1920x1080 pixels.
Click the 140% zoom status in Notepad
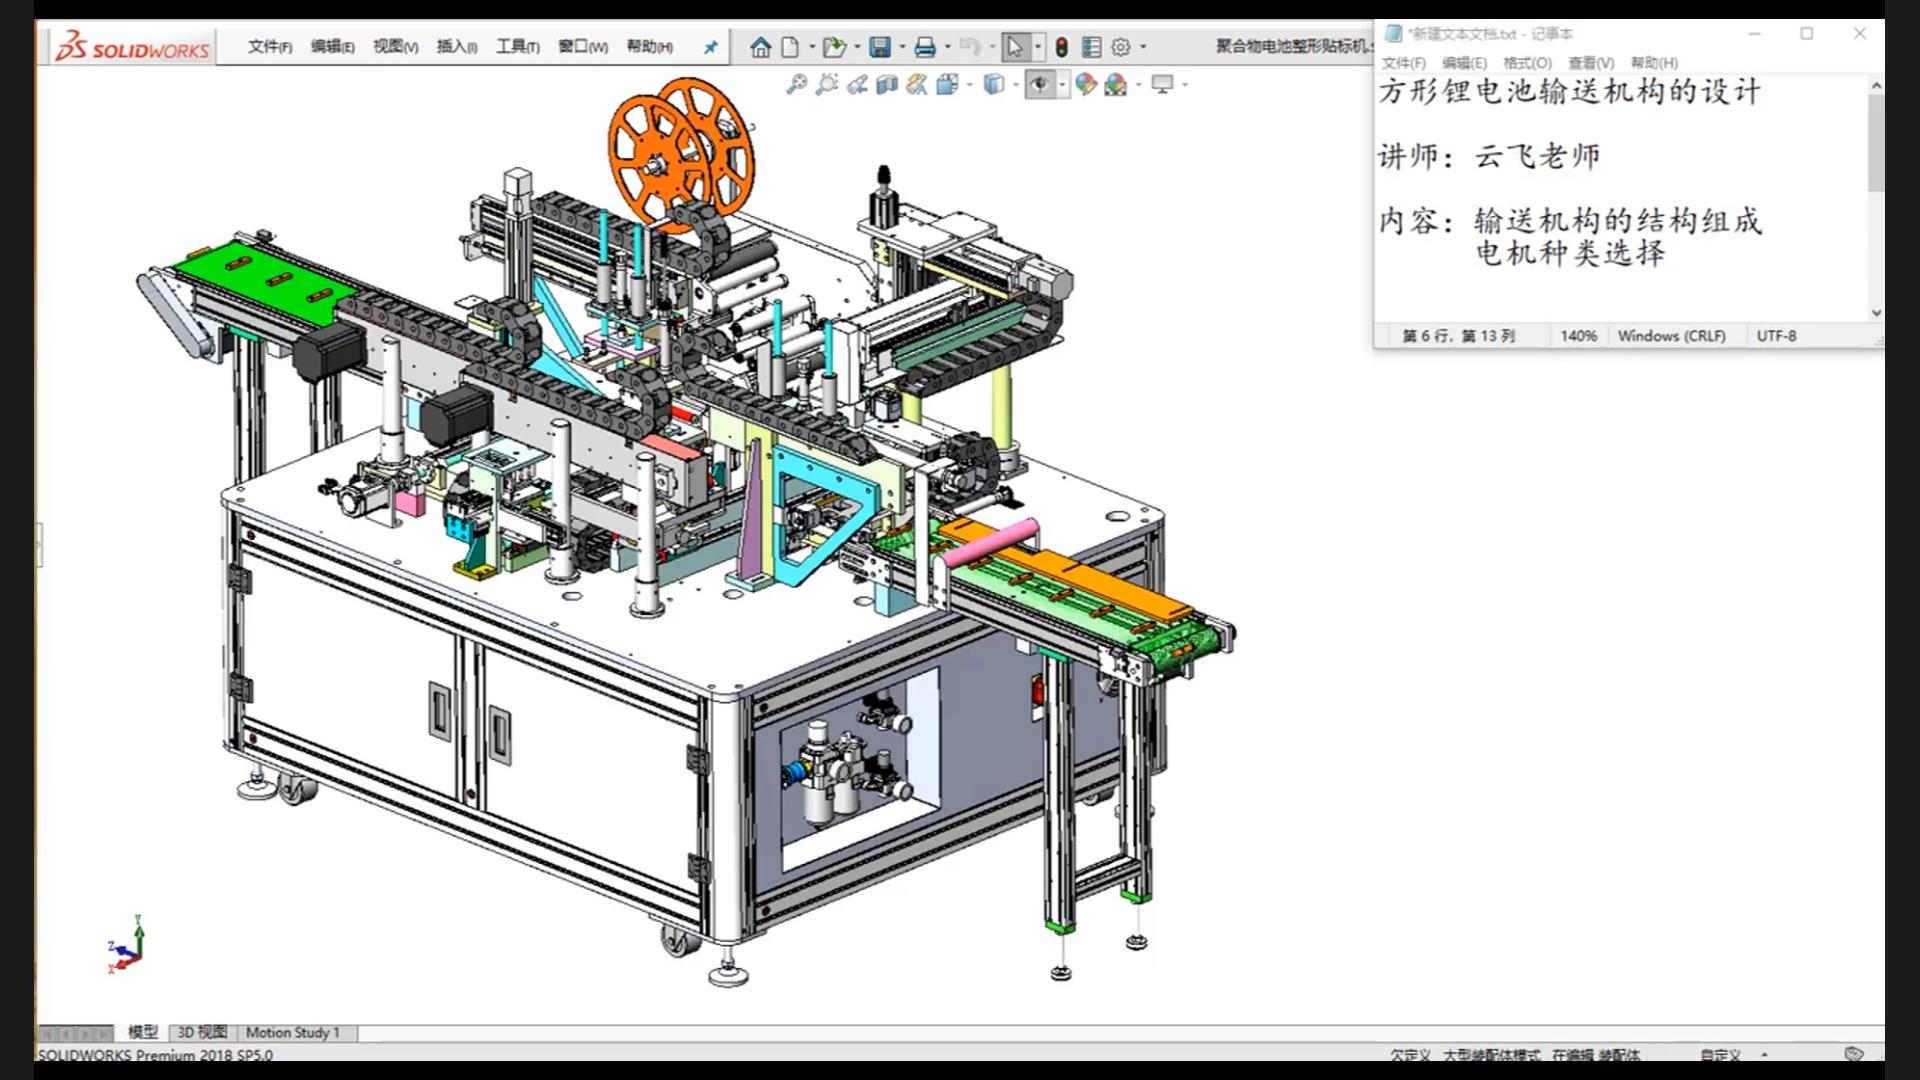tap(1578, 336)
